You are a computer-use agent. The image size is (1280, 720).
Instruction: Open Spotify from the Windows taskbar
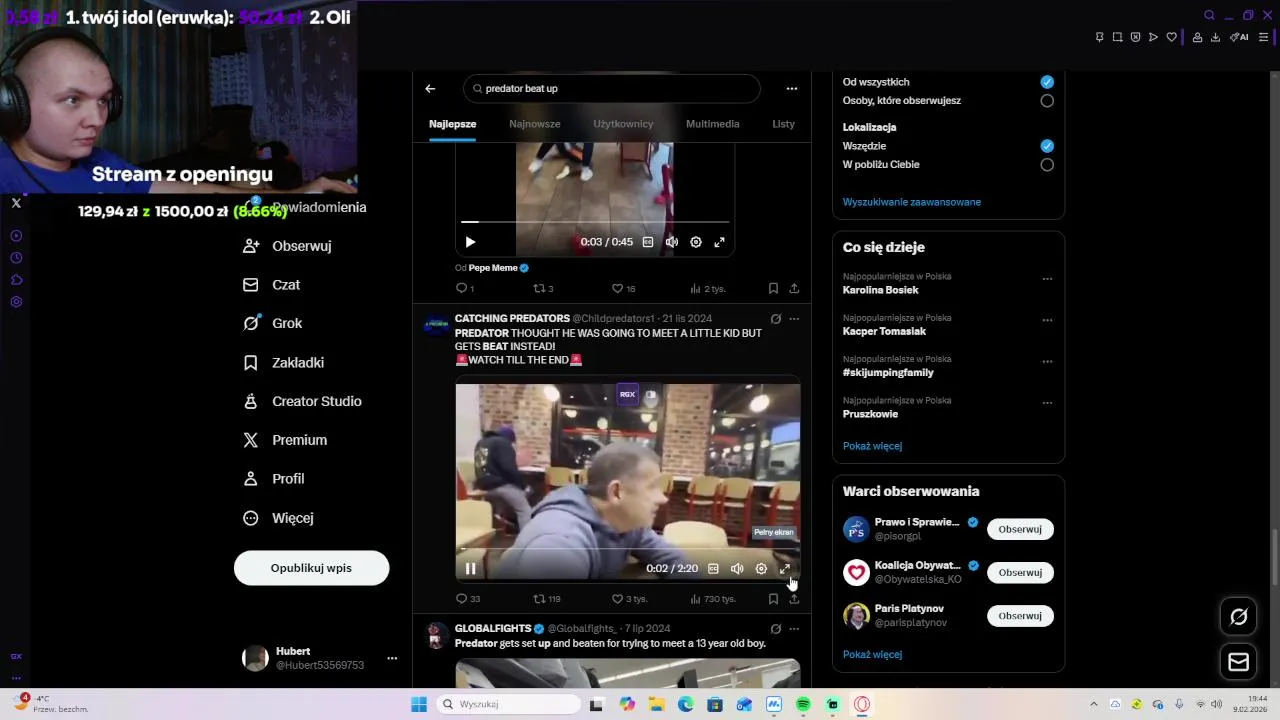(x=803, y=704)
